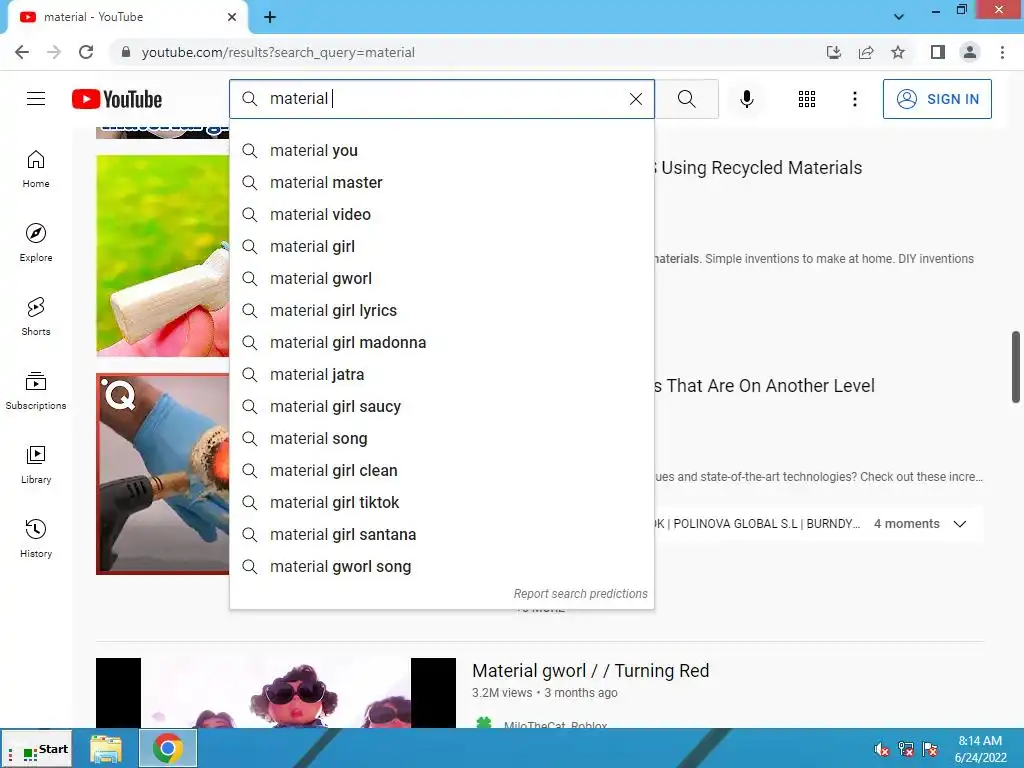Open the Windows Start button
The width and height of the screenshot is (1024, 768).
tap(36, 749)
